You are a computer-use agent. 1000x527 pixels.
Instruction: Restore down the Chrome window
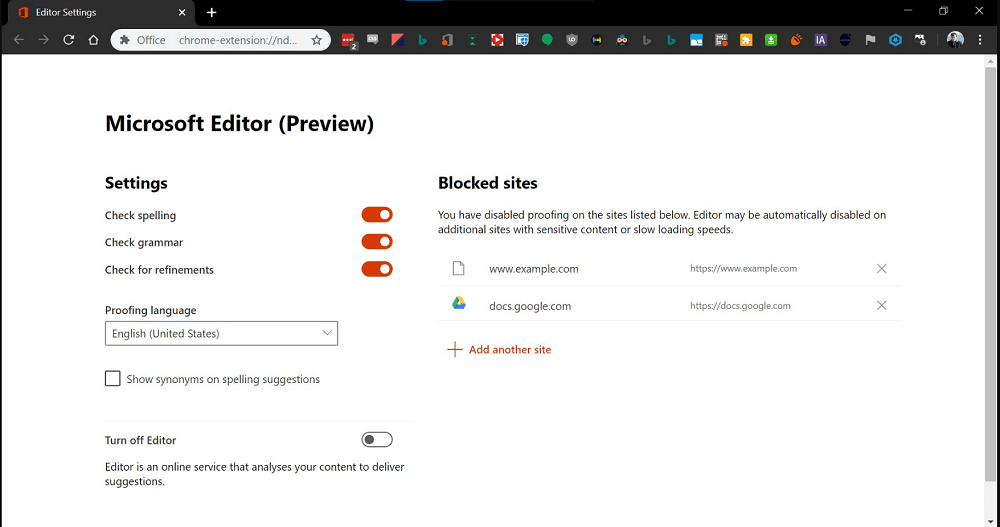(x=943, y=11)
